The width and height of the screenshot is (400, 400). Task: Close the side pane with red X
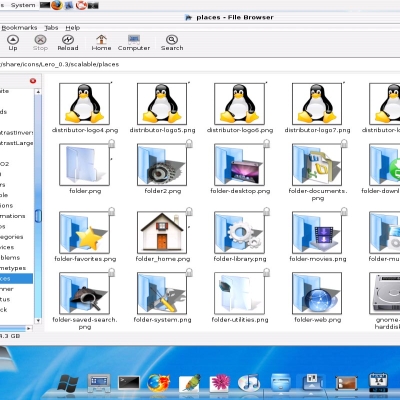coord(33,81)
